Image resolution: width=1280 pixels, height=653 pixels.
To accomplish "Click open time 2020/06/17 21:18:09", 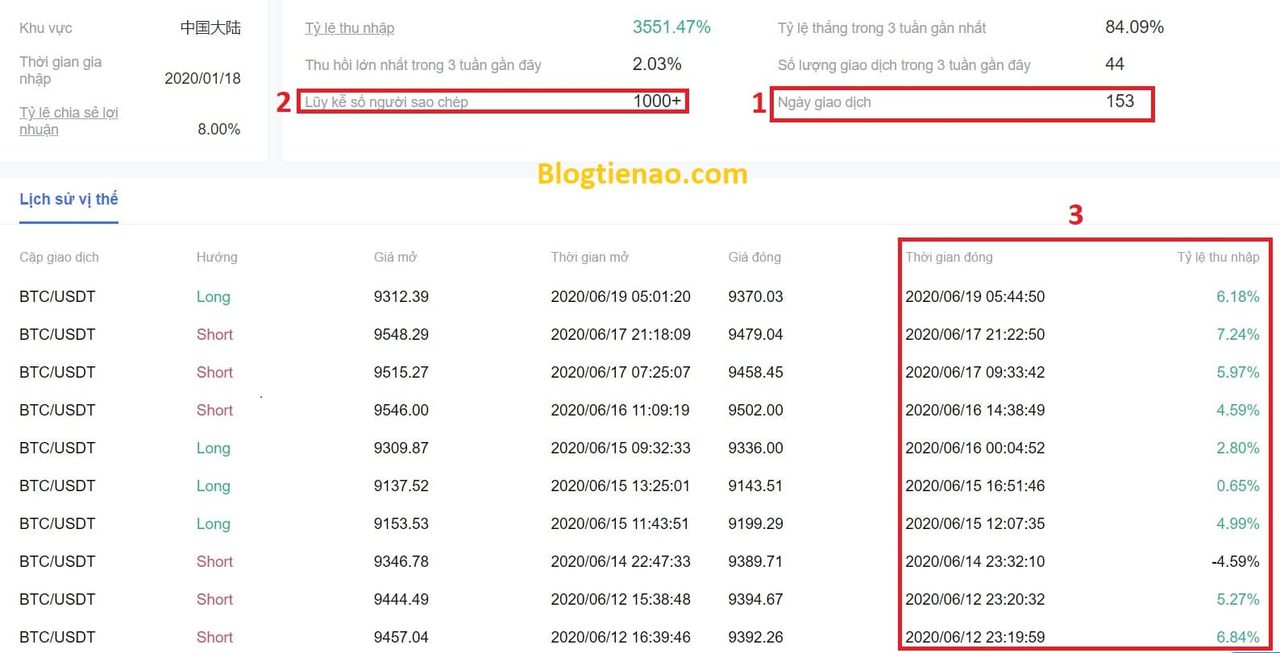I will click(x=621, y=334).
